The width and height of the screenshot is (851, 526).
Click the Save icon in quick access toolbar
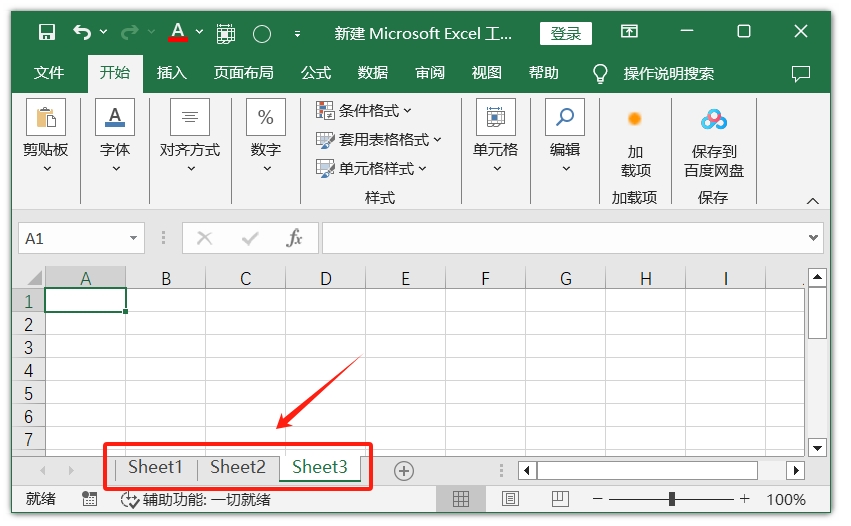[47, 33]
